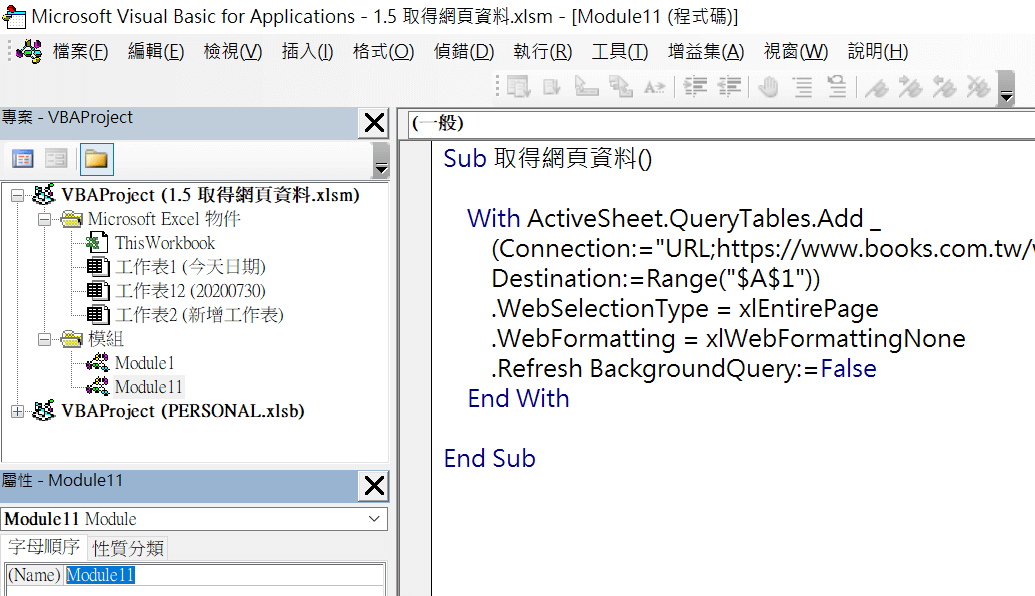The image size is (1035, 596).
Task: Expand the VBAProject (PERSONAL.xlsb) node
Action: (x=18, y=411)
